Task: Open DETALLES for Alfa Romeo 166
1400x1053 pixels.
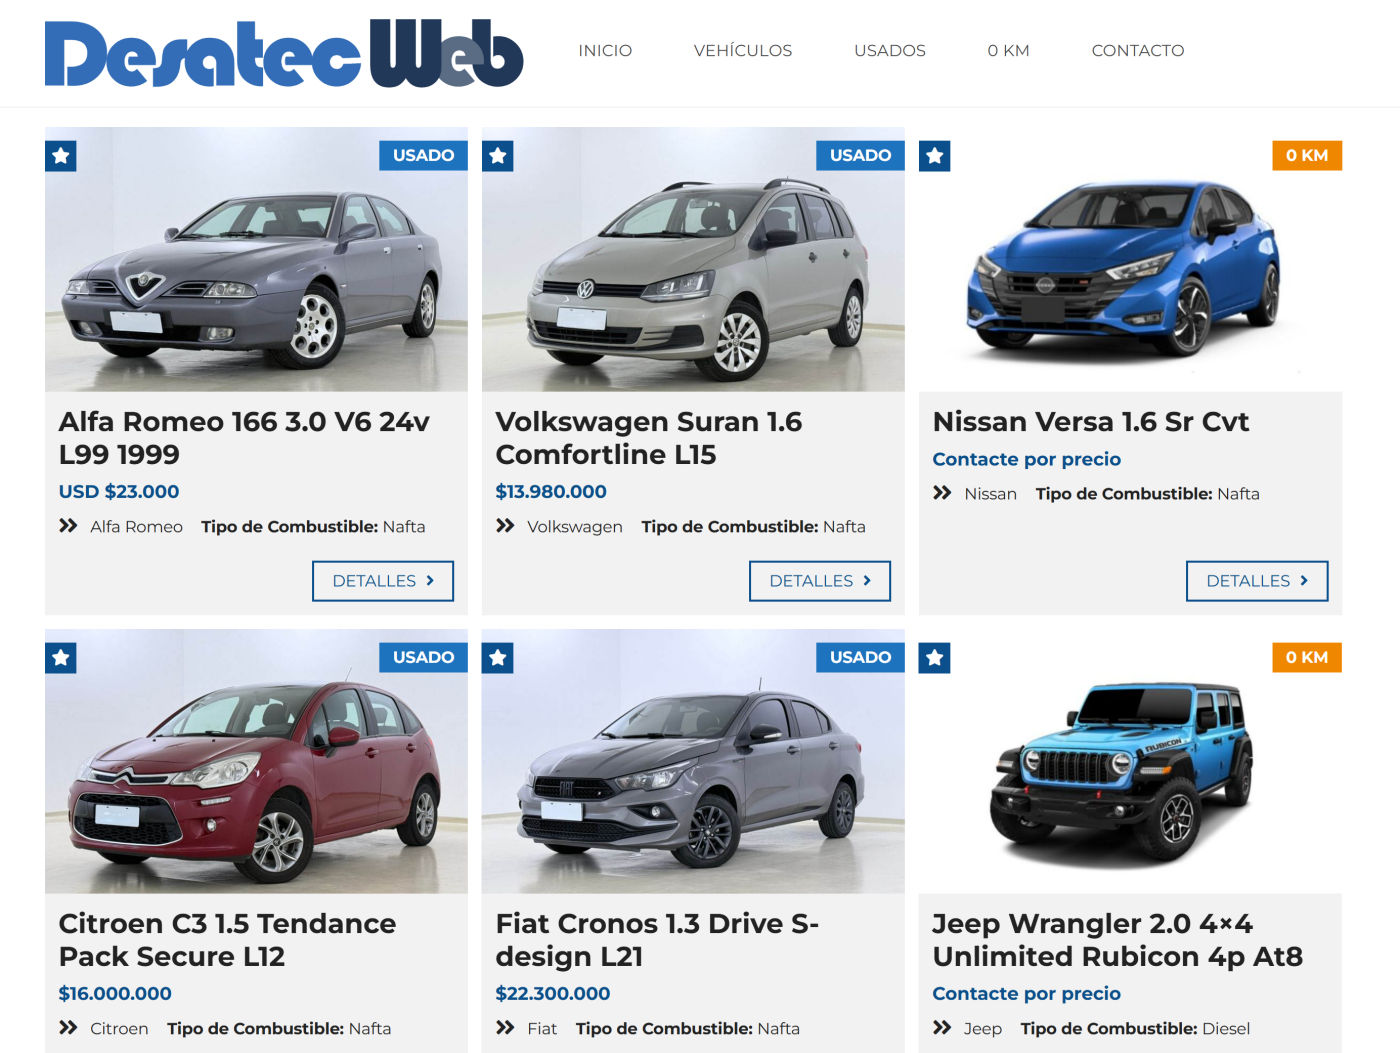Action: tap(383, 581)
